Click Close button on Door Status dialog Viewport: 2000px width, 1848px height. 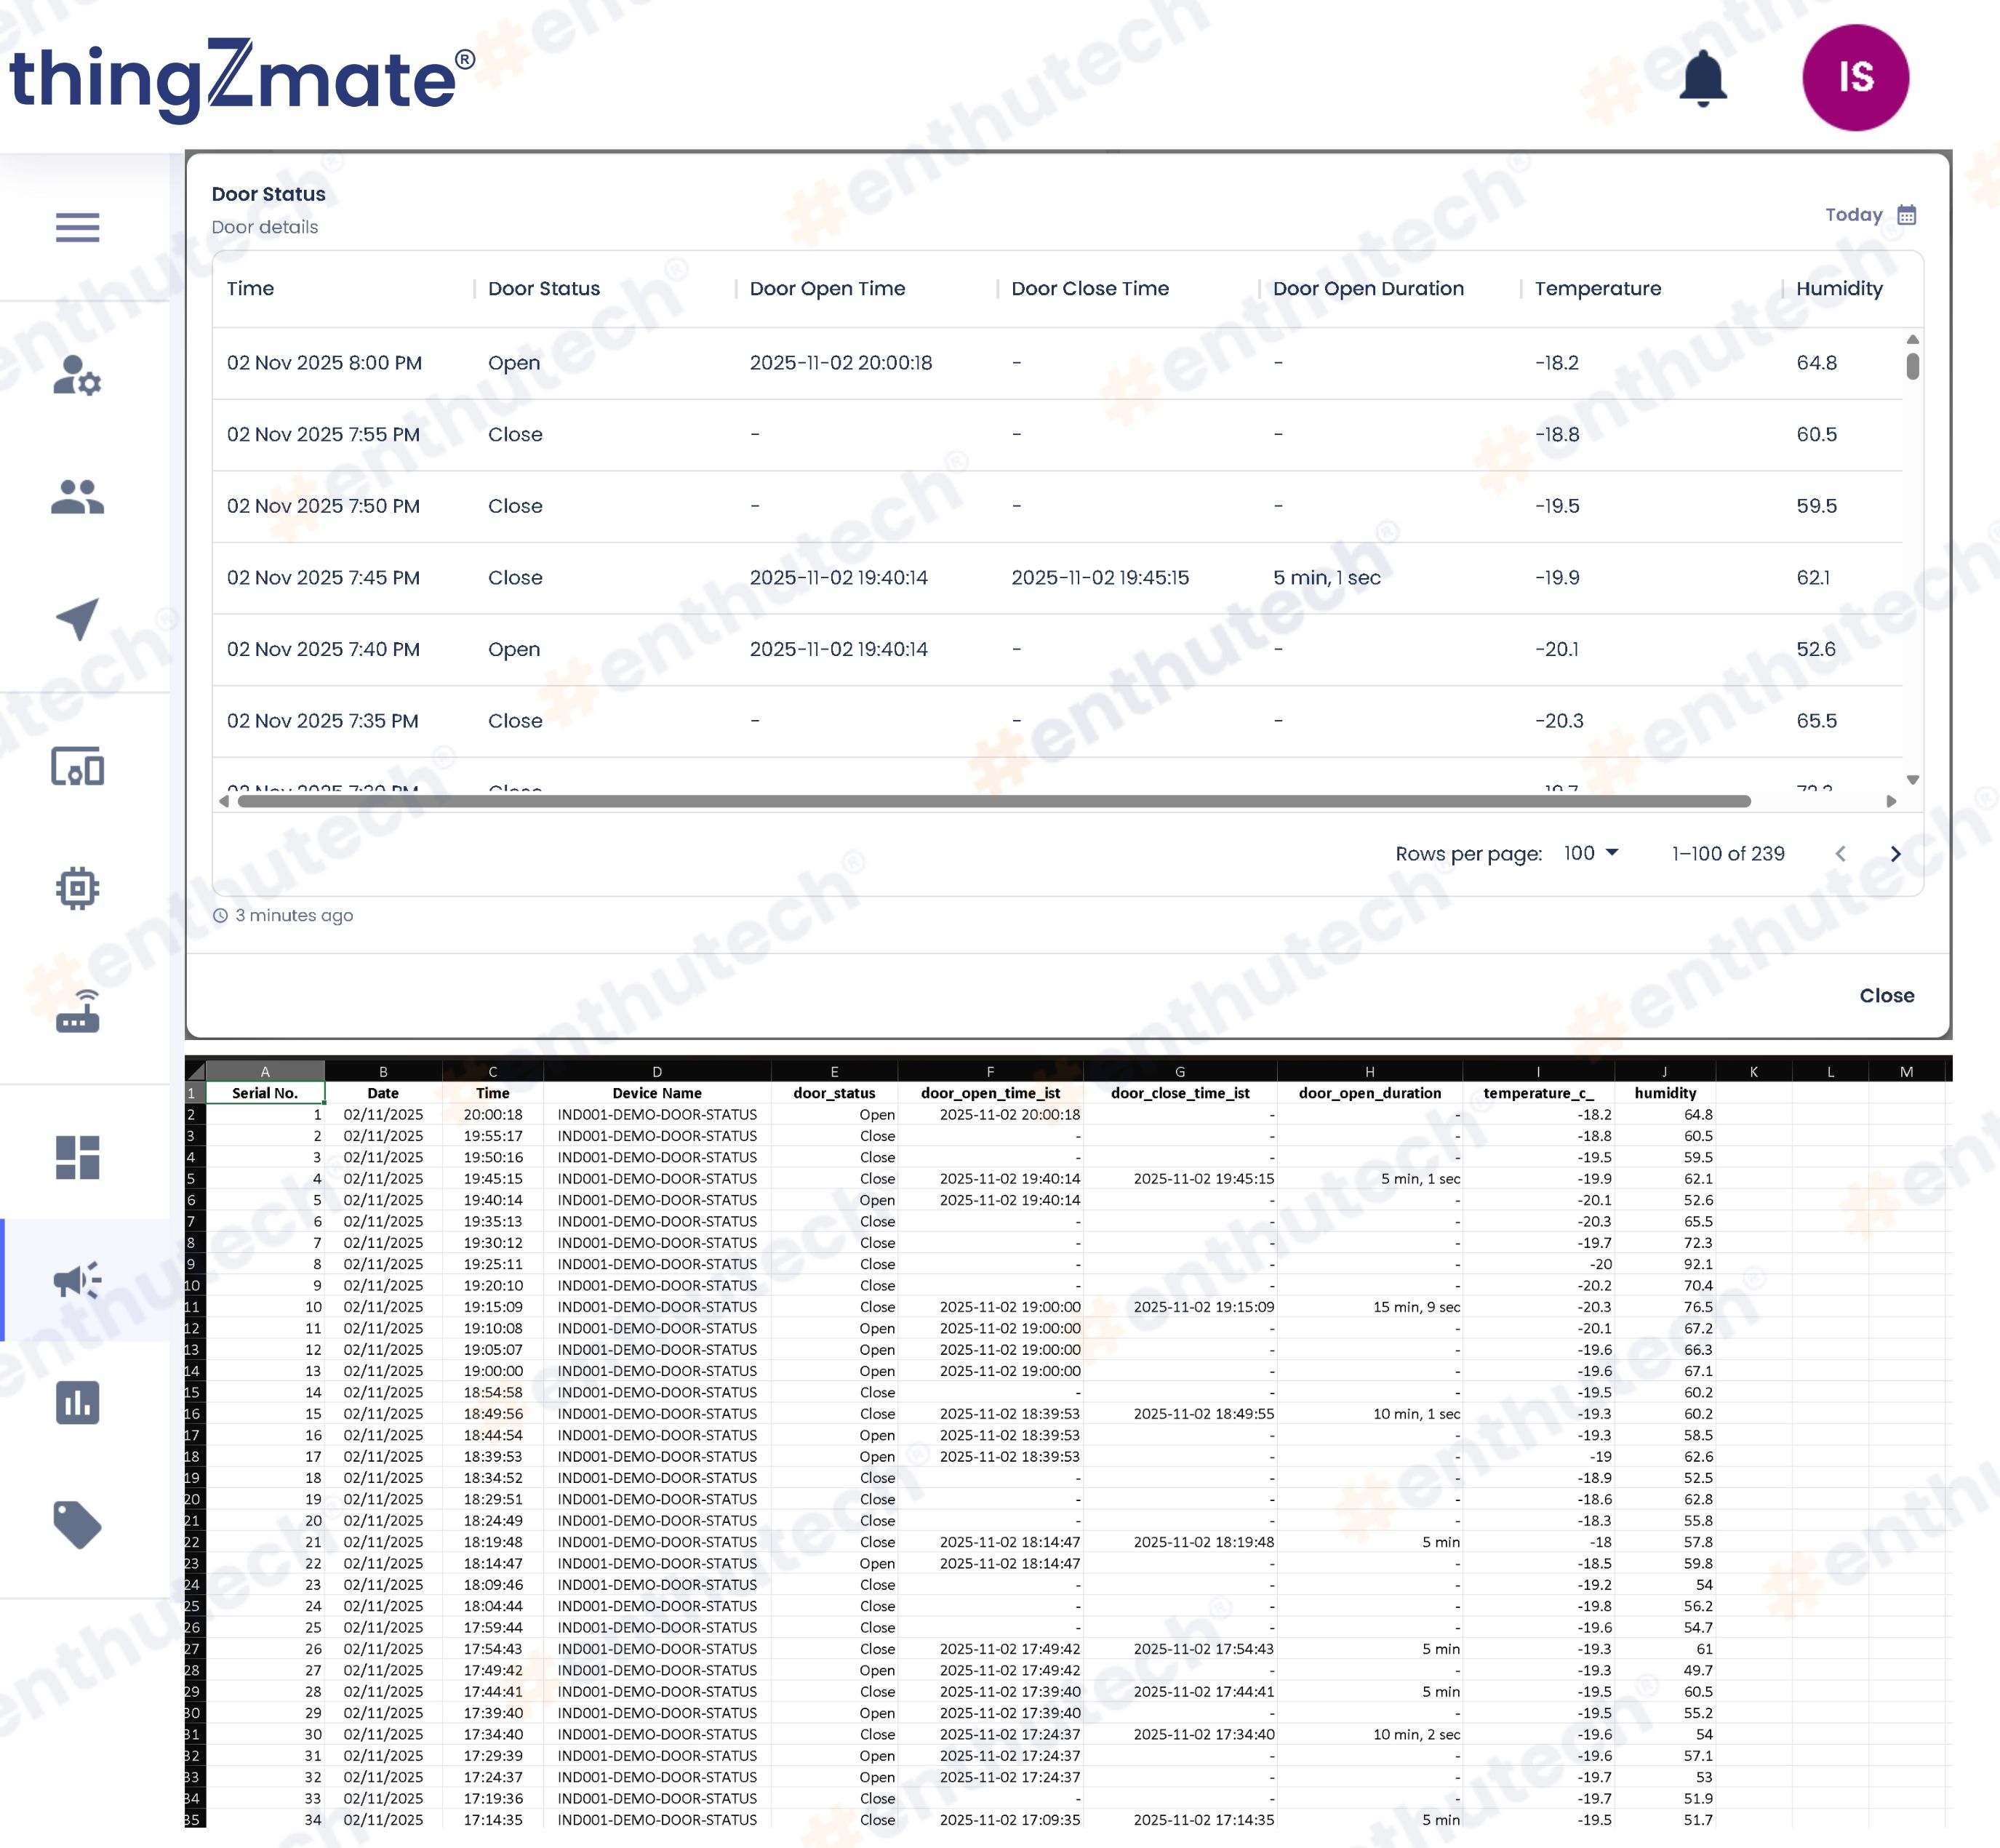1886,995
